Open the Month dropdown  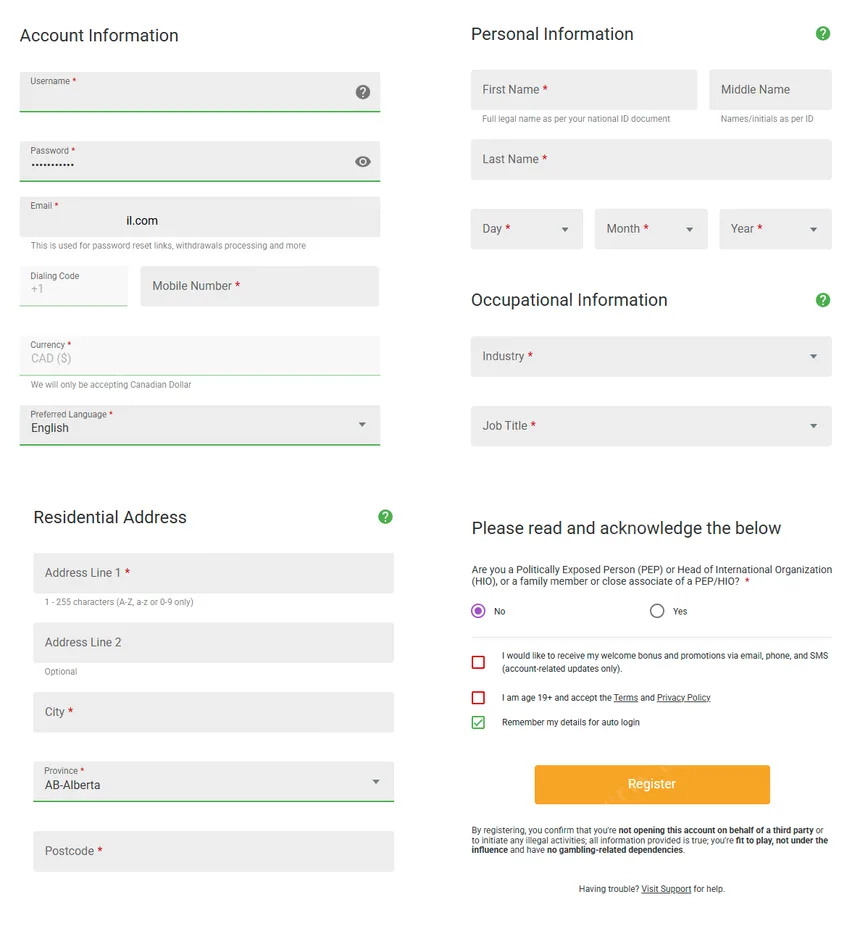(651, 229)
